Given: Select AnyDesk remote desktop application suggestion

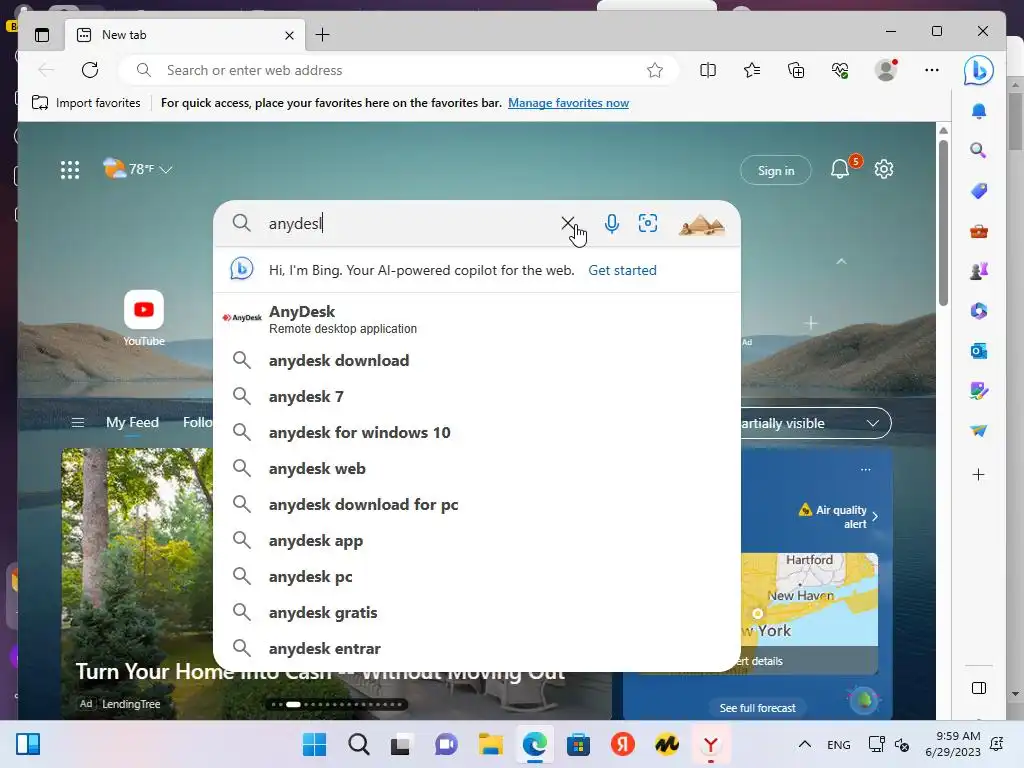Looking at the screenshot, I should (x=477, y=319).
